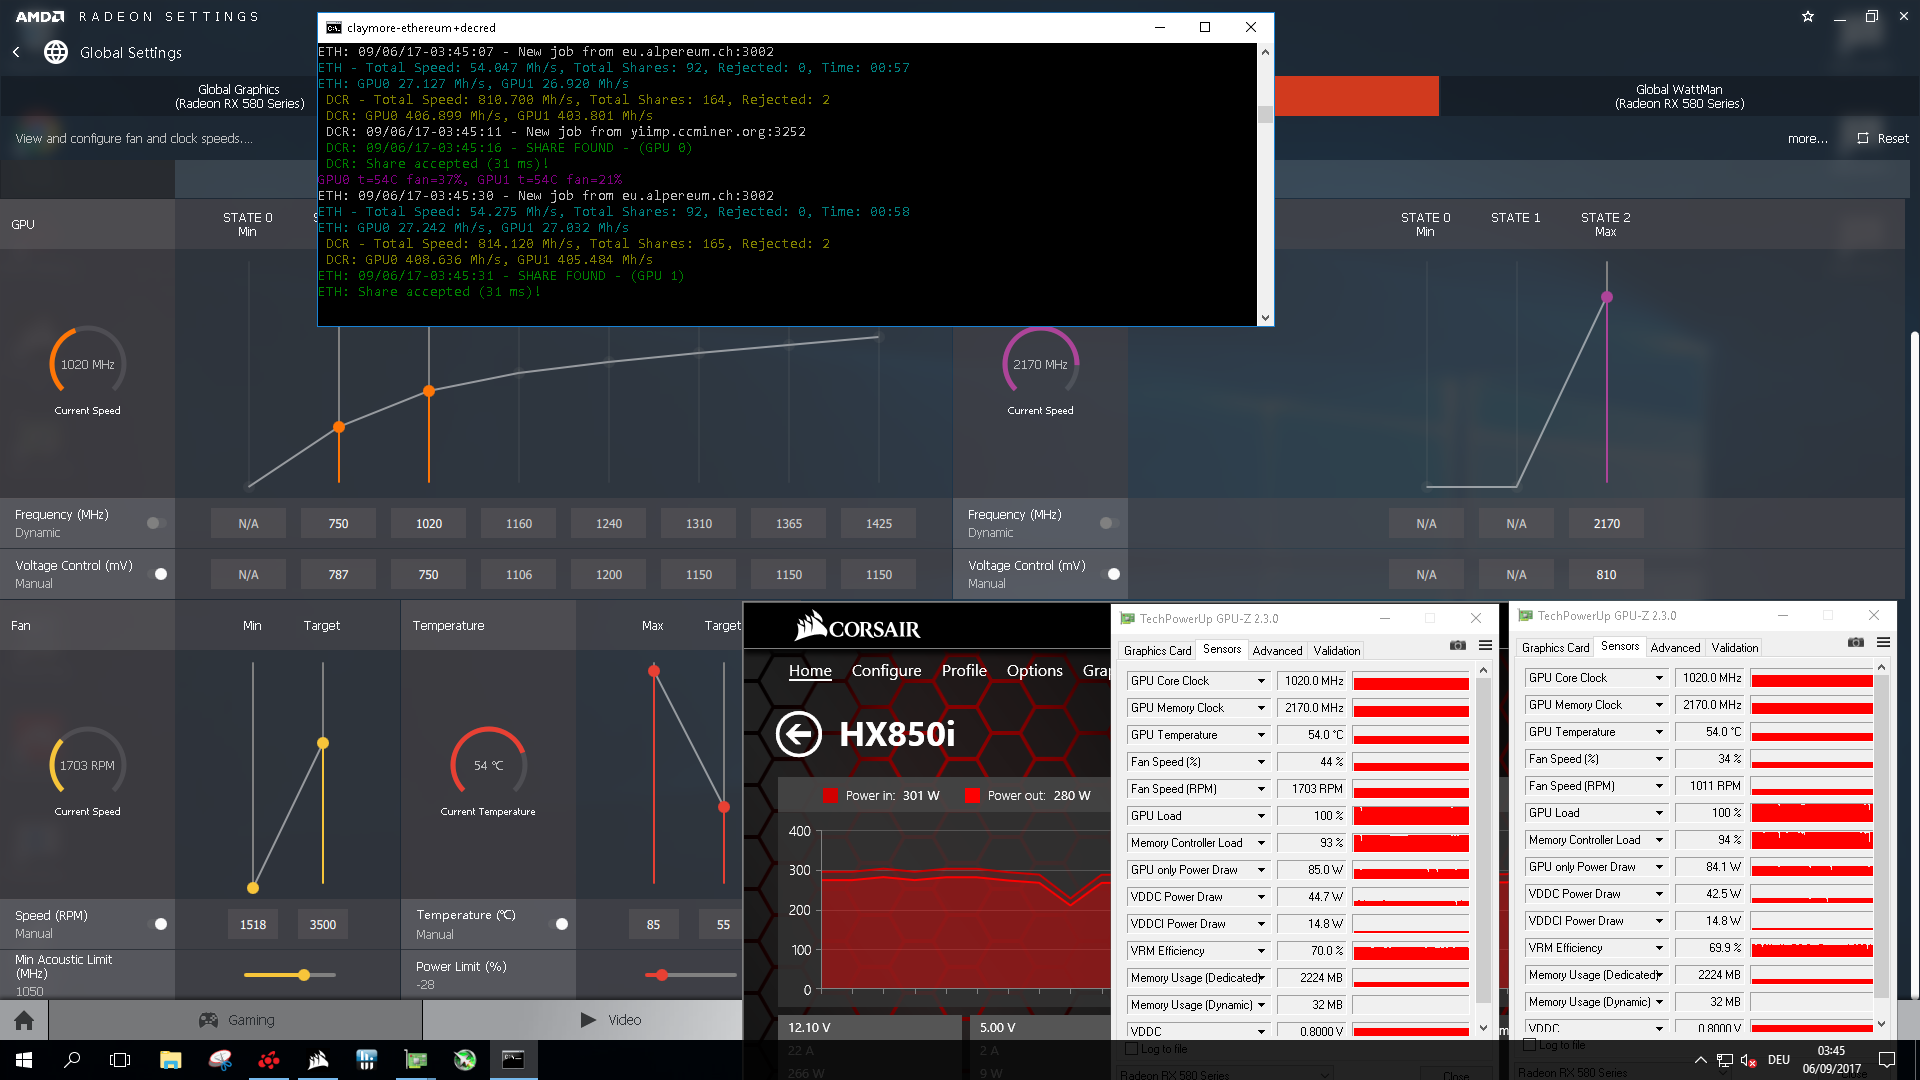Open Task View on the taskbar

(120, 1060)
